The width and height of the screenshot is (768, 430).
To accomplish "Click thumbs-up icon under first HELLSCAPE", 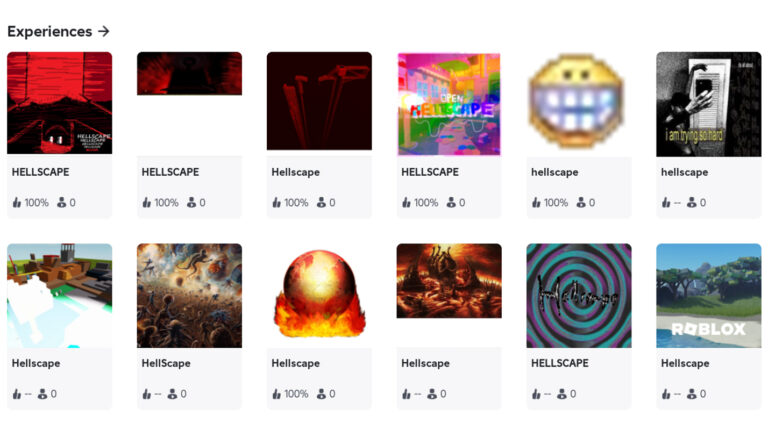I will (17, 202).
